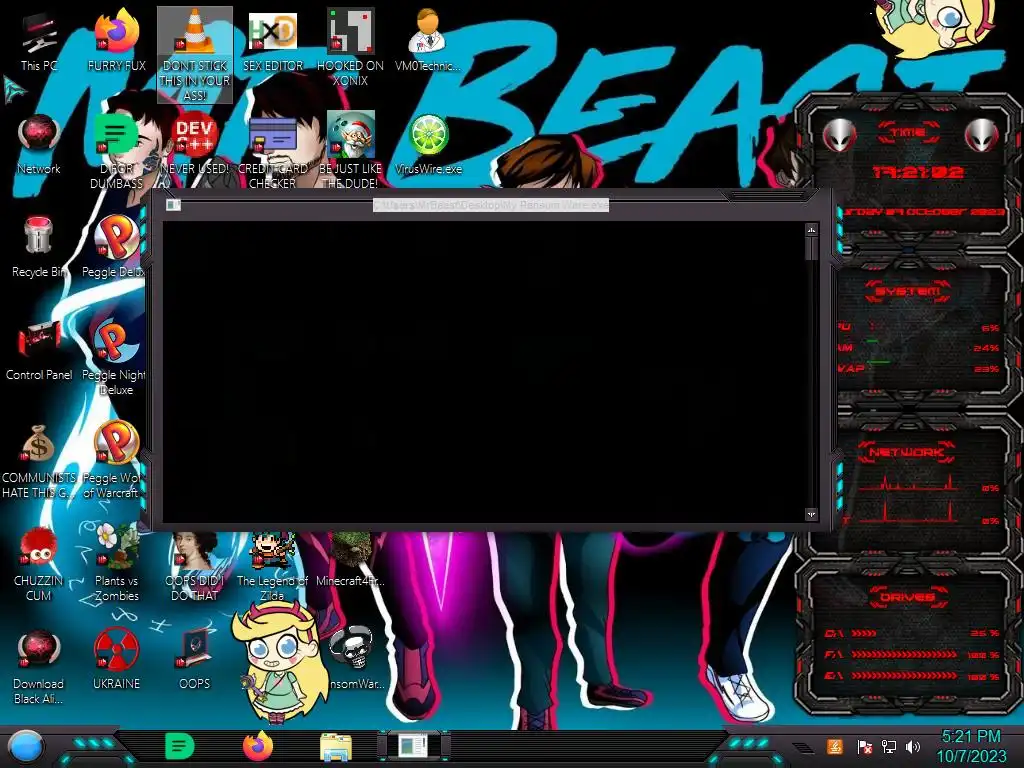The height and width of the screenshot is (768, 1024).
Task: Open the Download Black Ali shortcut
Action: (x=39, y=667)
